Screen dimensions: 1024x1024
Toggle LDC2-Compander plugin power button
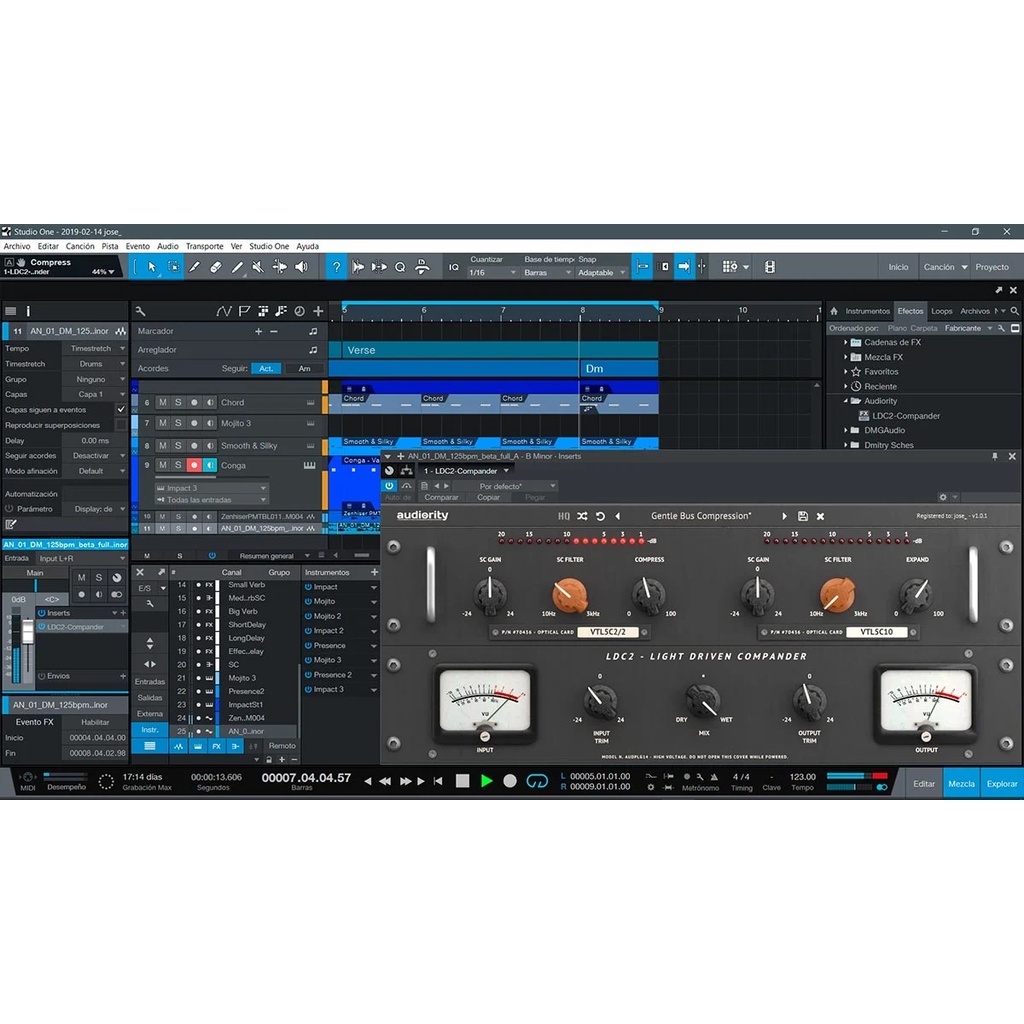[389, 486]
